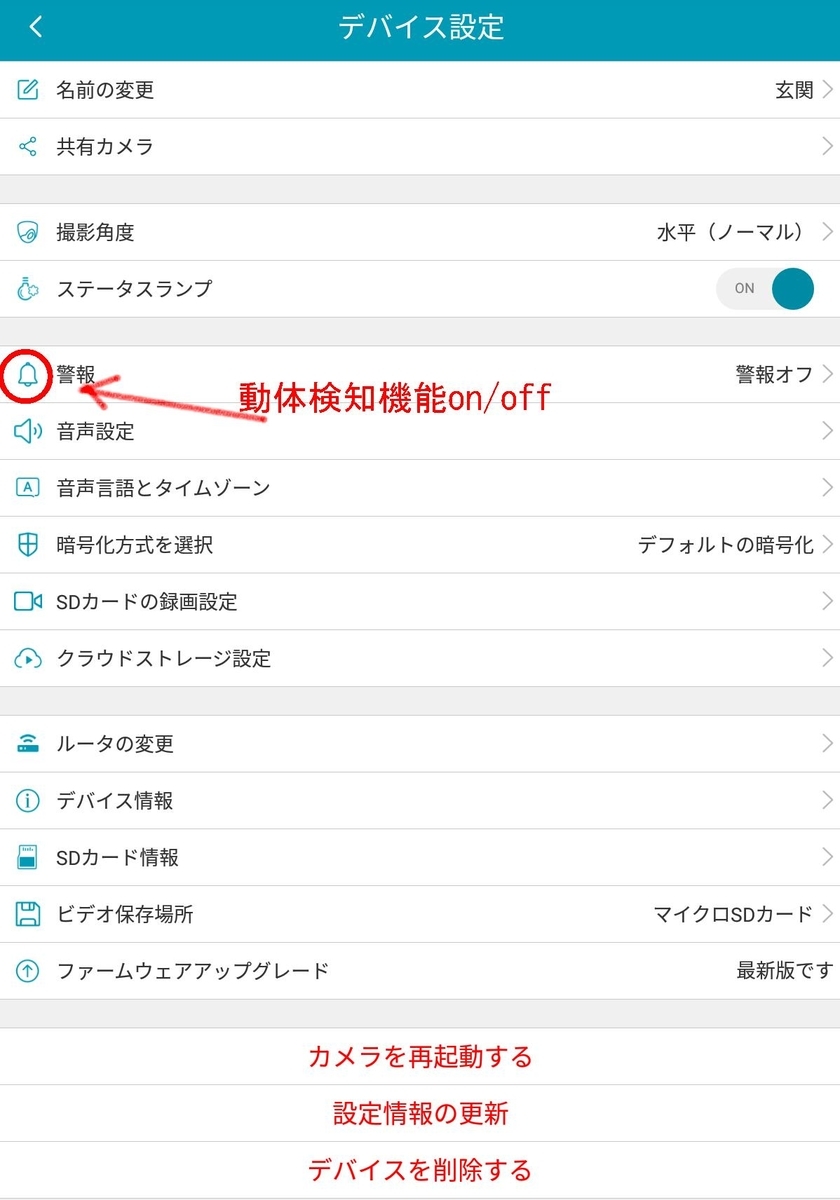Tap the デフォルトの暗号化 value
The image size is (840, 1200).
point(726,545)
